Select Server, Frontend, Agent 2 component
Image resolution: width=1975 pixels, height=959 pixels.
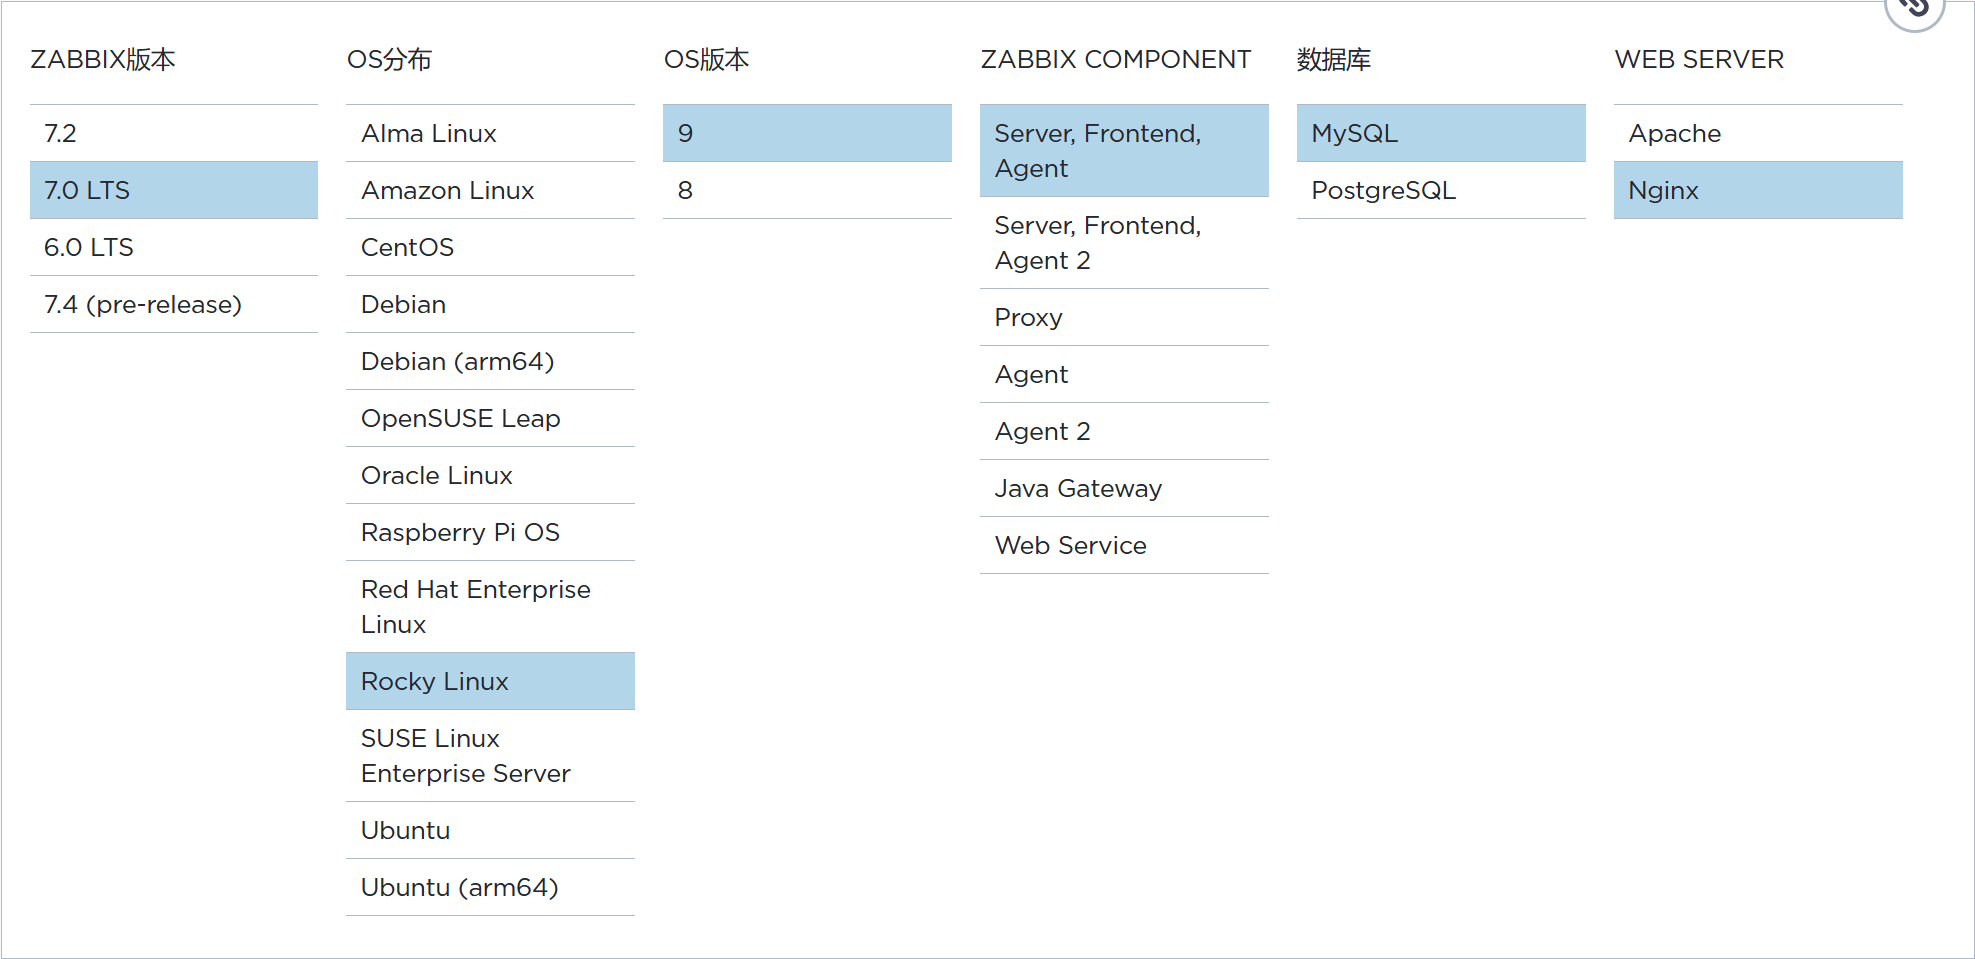pyautogui.click(x=1124, y=243)
